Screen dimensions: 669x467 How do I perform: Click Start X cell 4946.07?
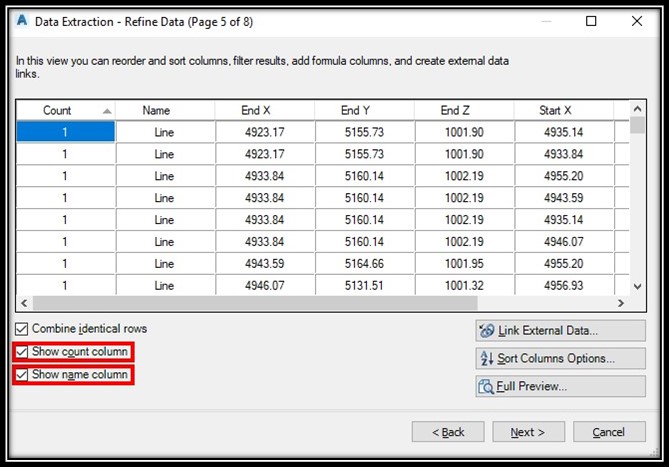564,242
